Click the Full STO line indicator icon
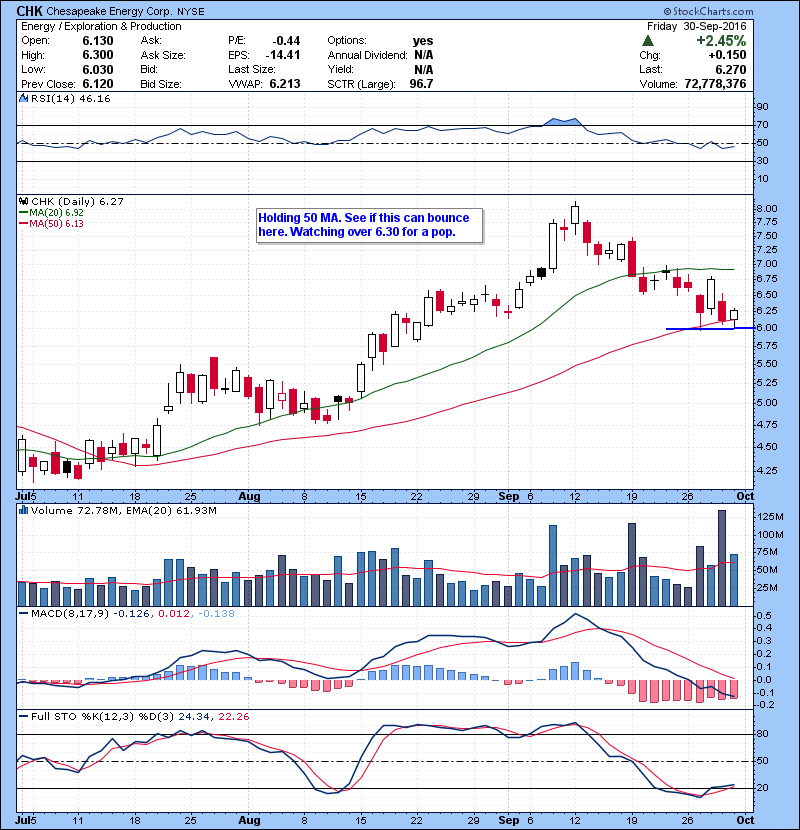800x830 pixels. 22,716
